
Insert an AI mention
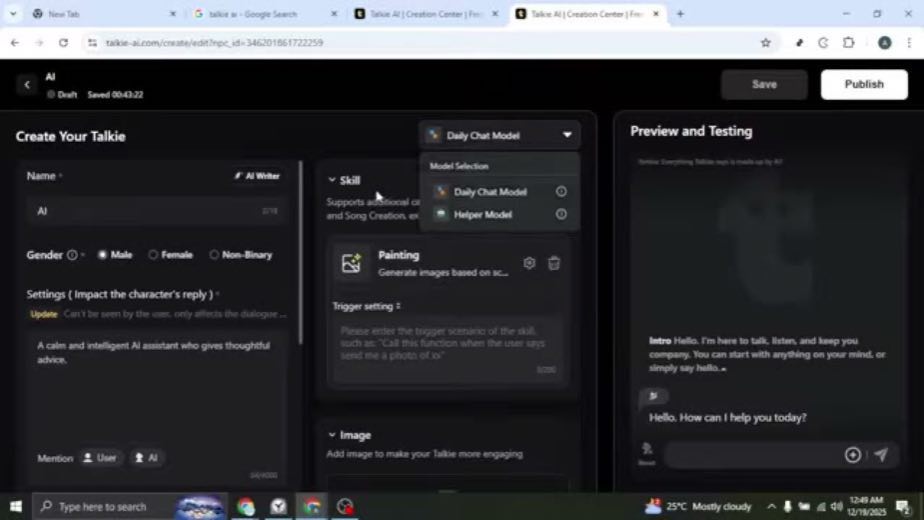[146, 458]
